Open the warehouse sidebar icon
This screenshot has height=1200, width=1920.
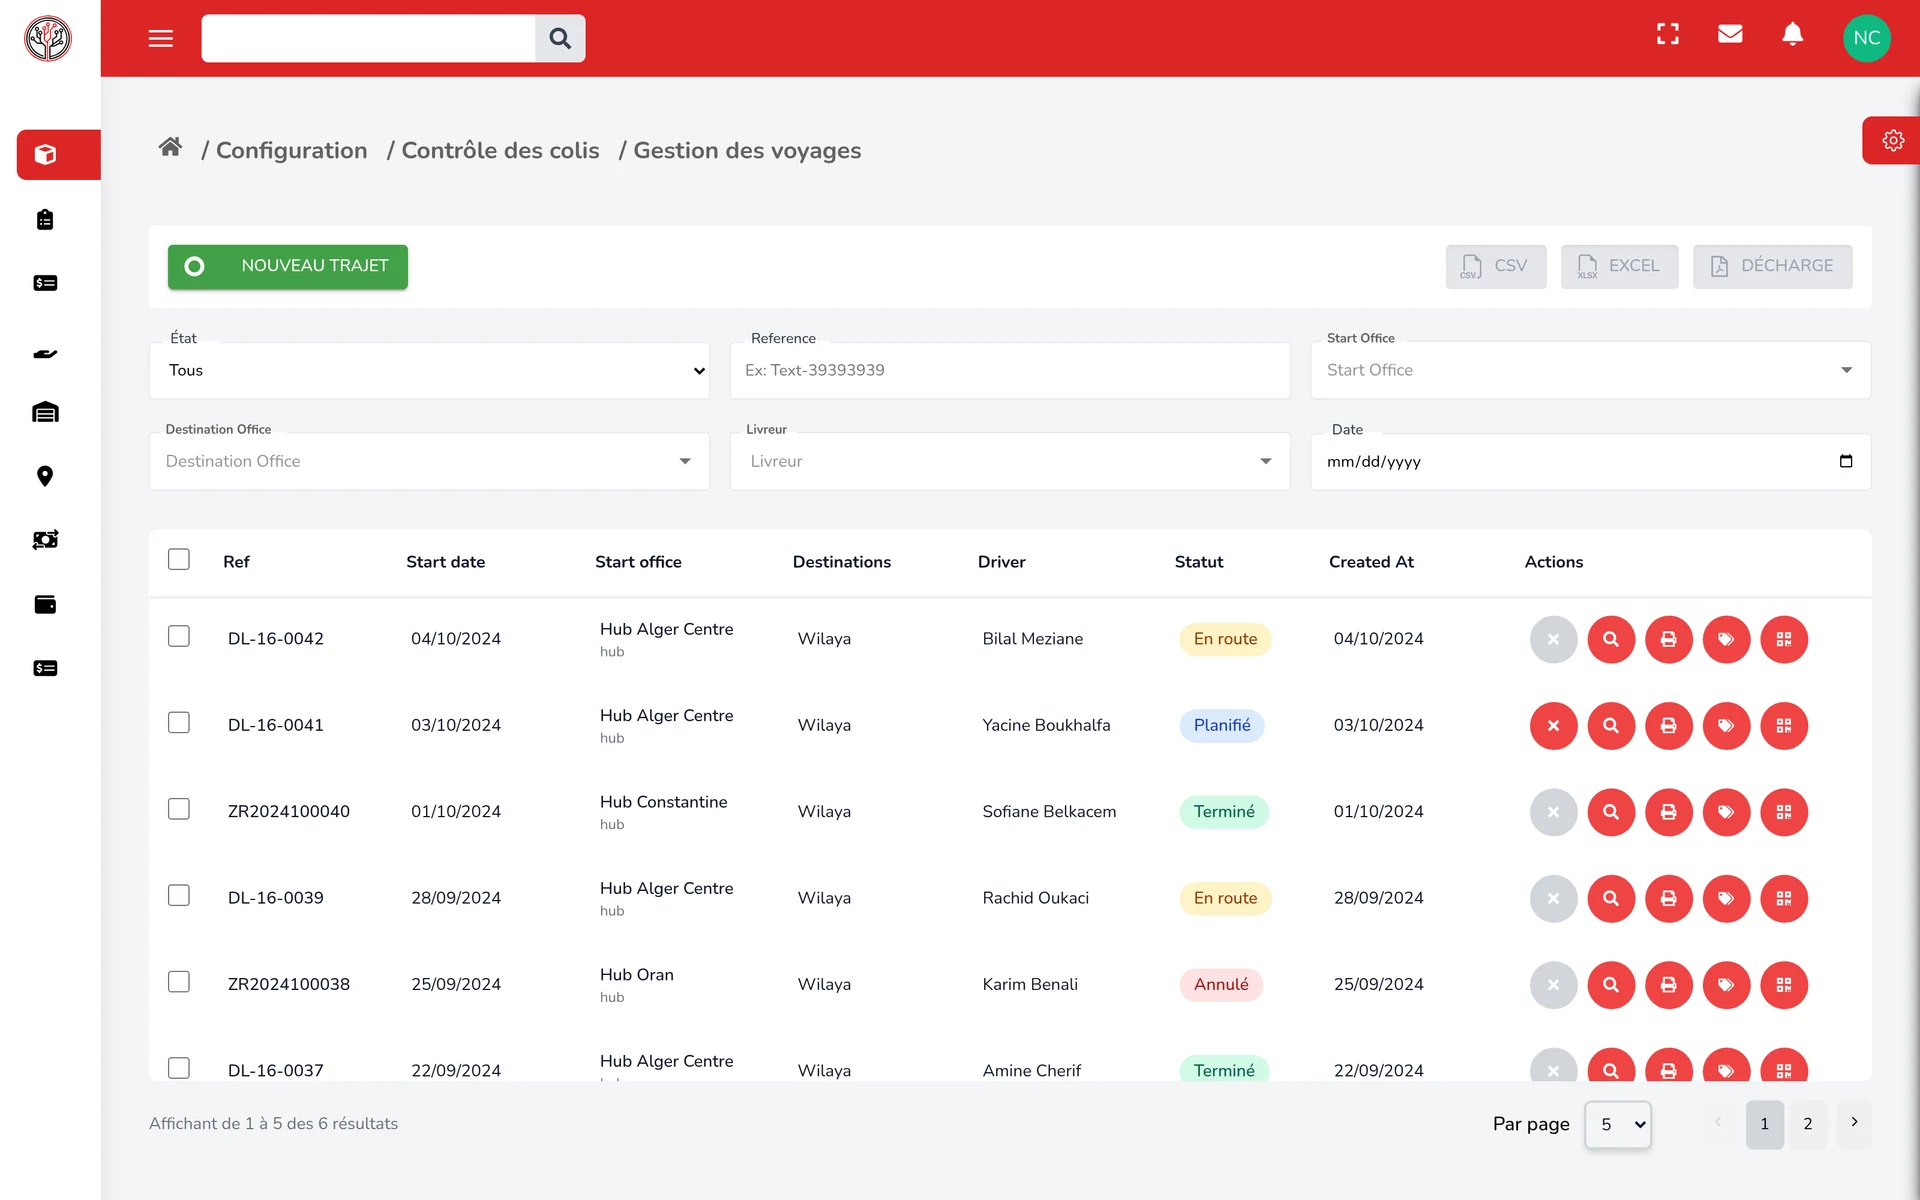[x=45, y=412]
